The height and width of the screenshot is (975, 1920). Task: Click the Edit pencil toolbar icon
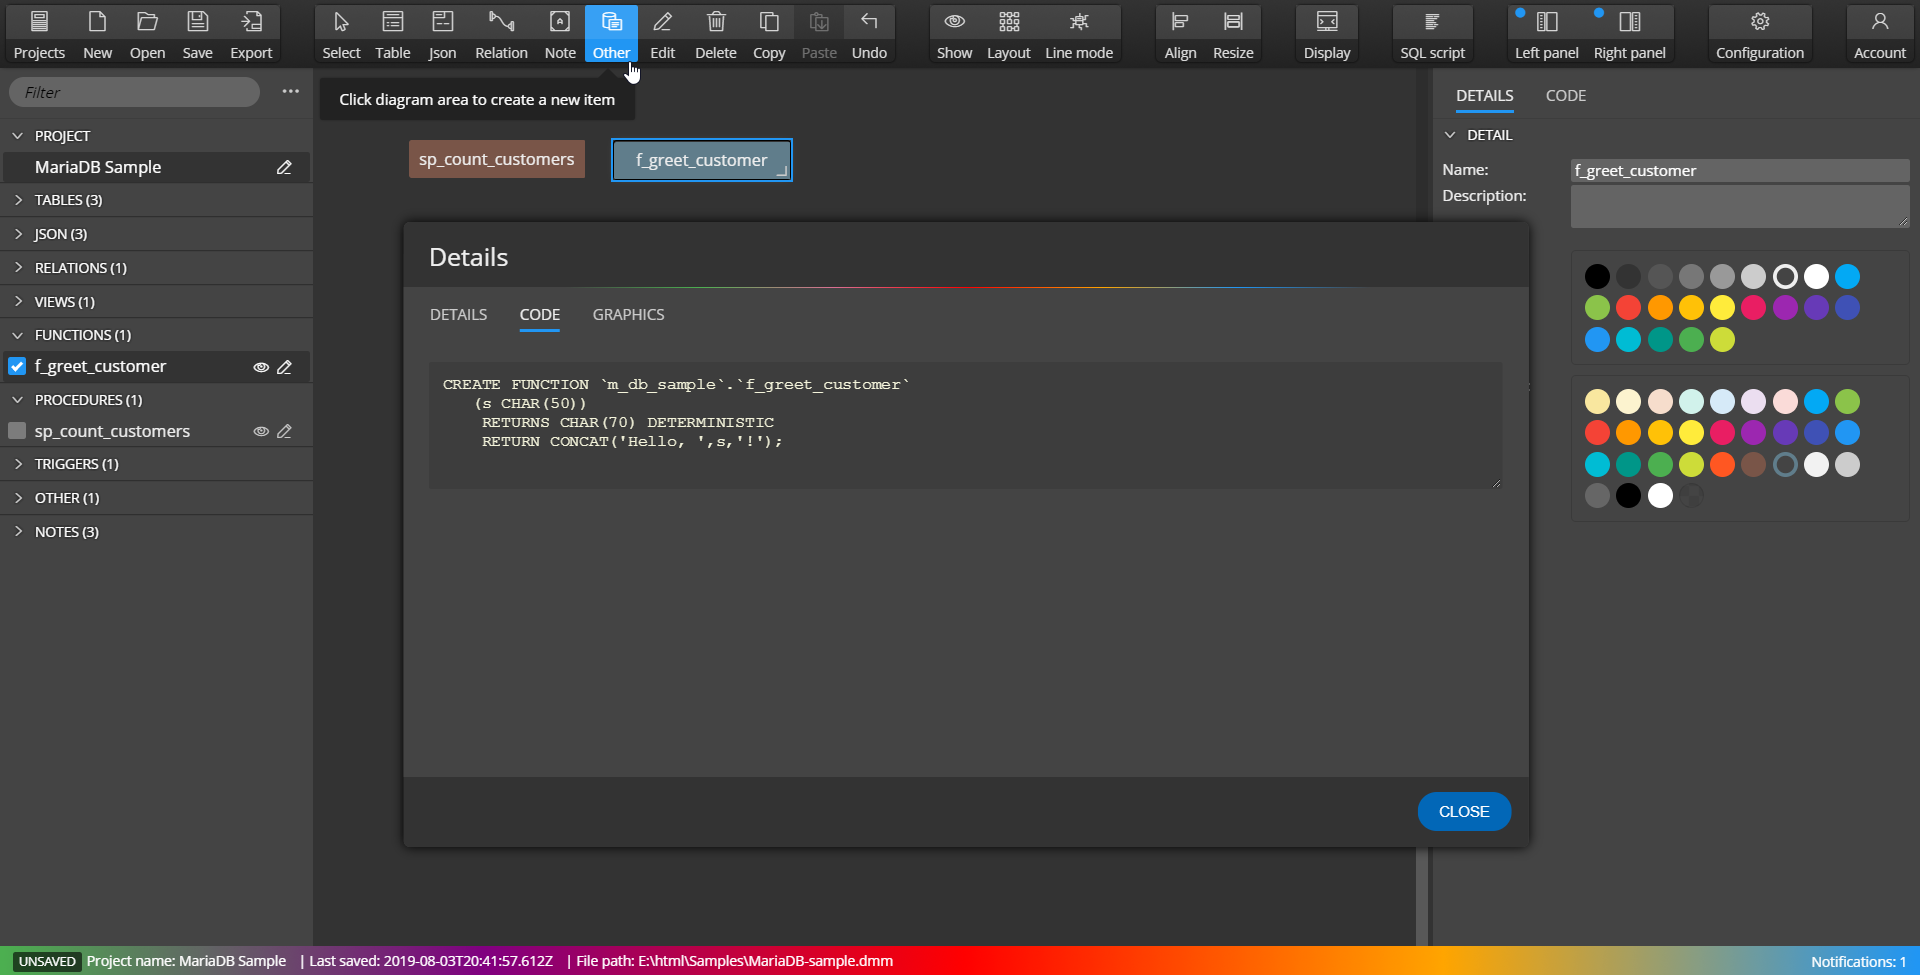click(662, 35)
